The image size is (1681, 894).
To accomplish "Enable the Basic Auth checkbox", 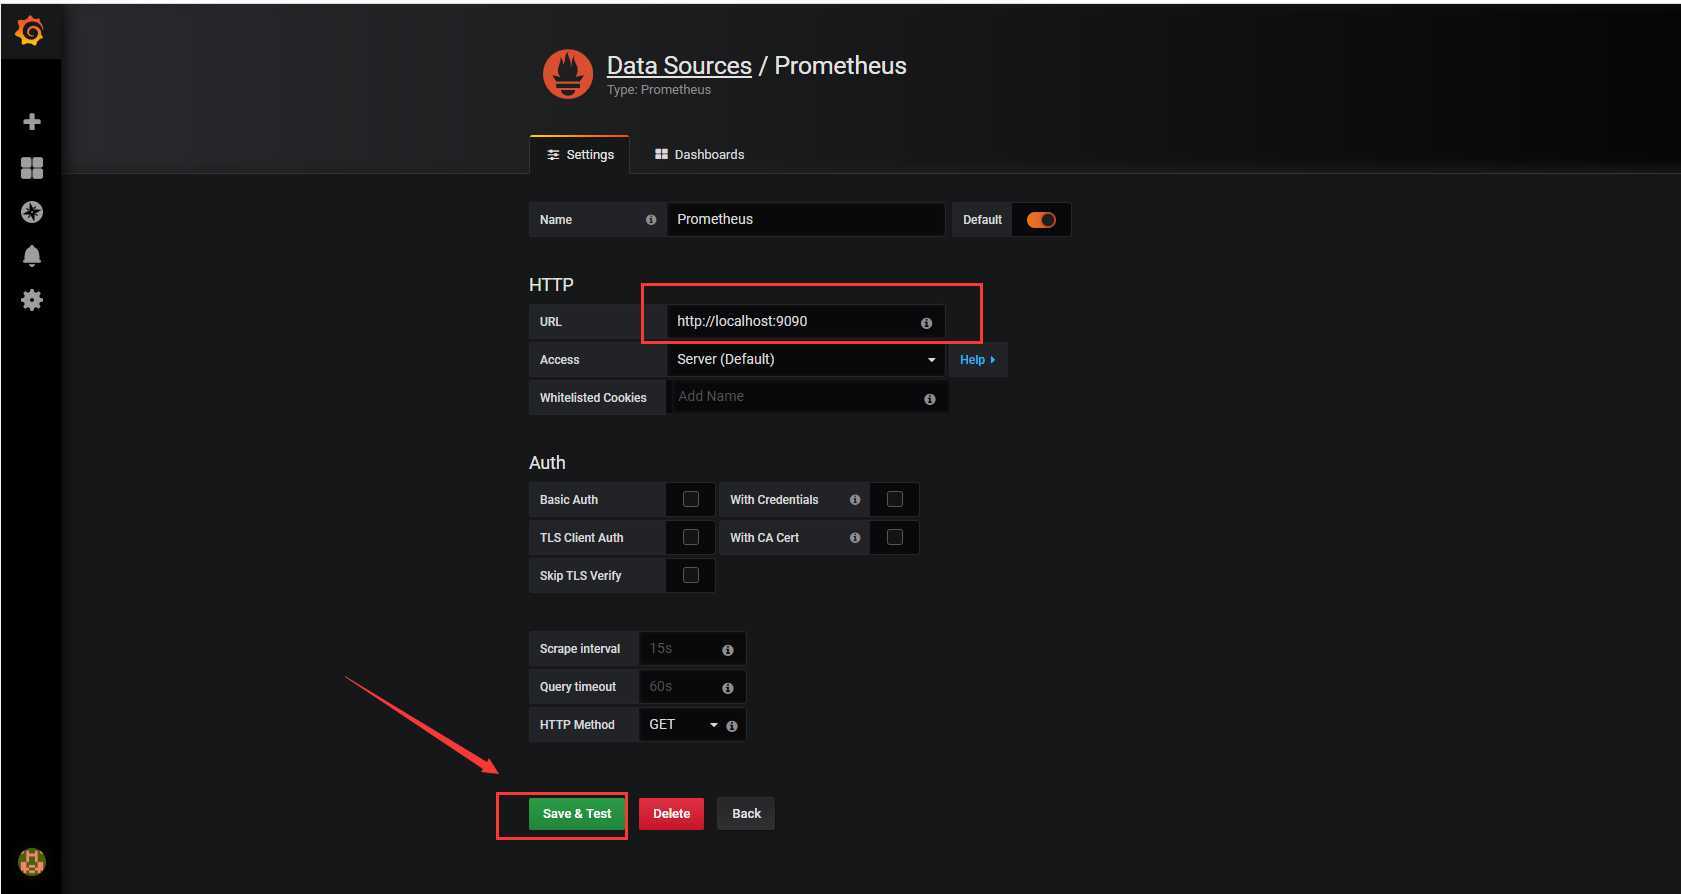I will tap(691, 499).
